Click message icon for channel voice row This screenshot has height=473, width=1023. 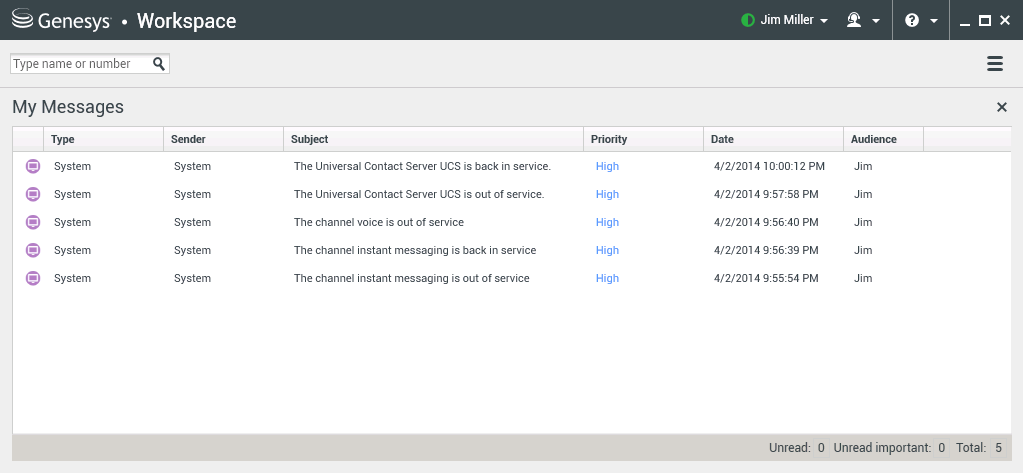click(x=32, y=222)
